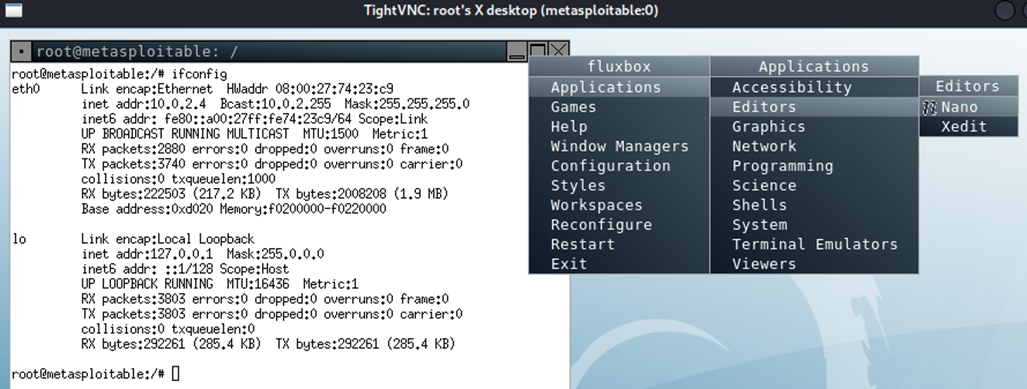The width and height of the screenshot is (1027, 389).
Task: Click the round button in TightVNC title bar
Action: (1004, 10)
